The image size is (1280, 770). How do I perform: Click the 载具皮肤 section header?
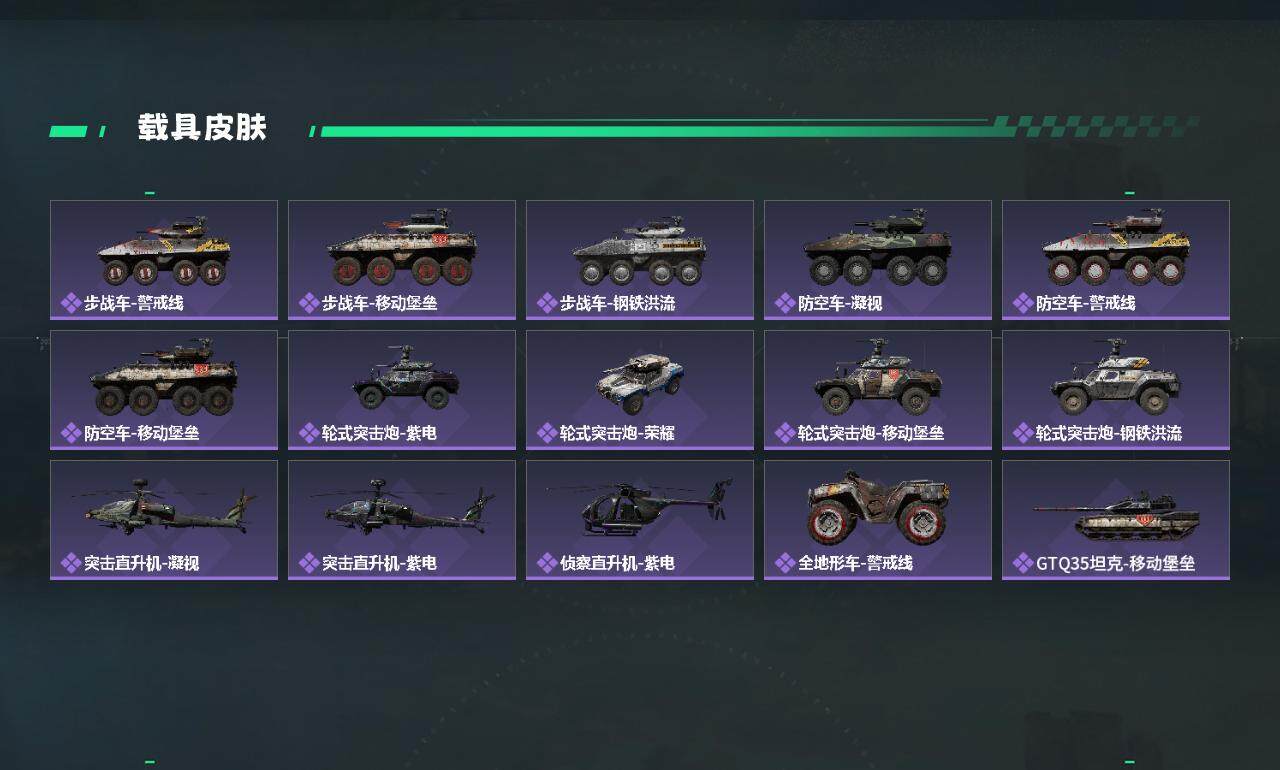tap(202, 128)
